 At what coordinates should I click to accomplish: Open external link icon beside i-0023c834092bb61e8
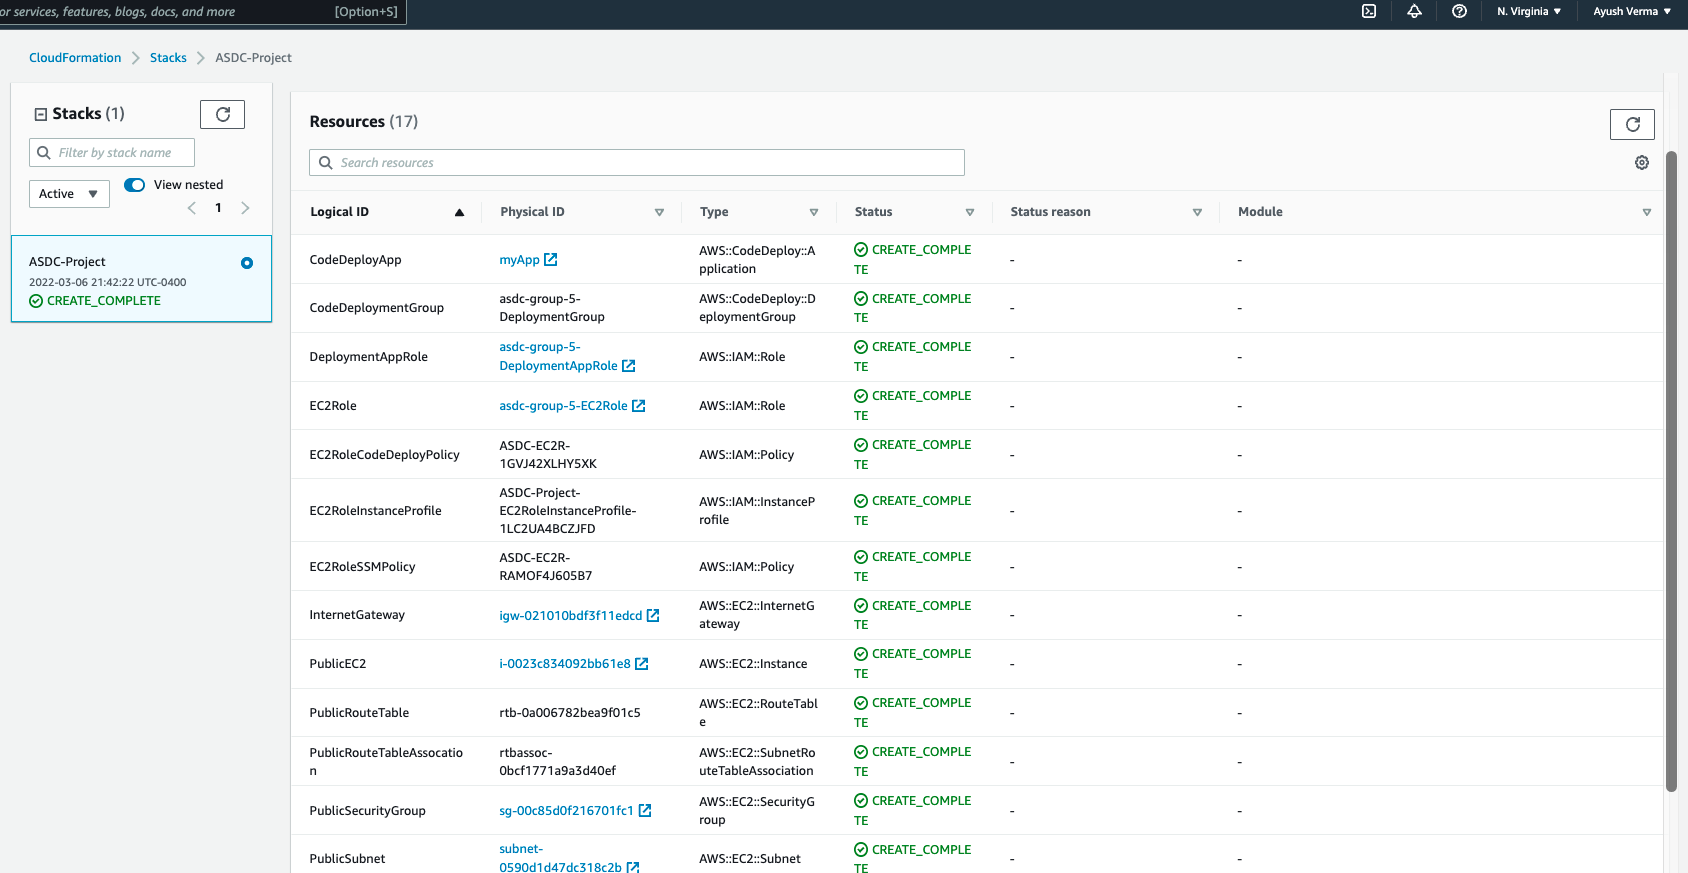[642, 663]
